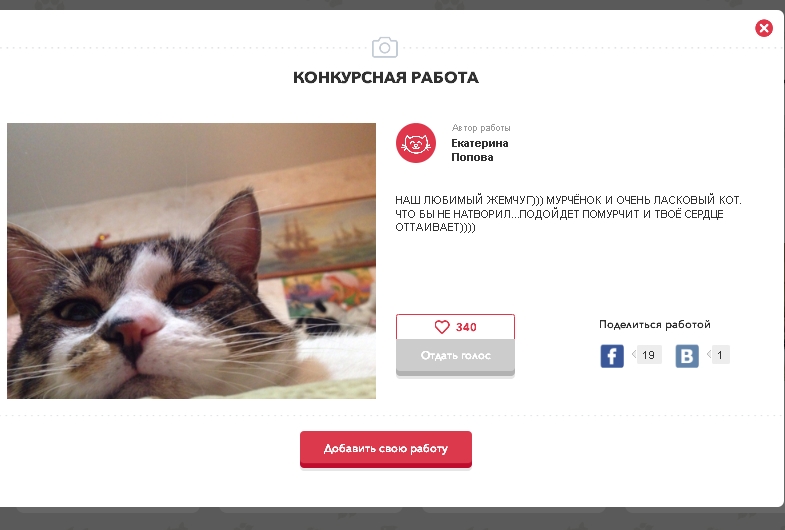Viewport: 785px width, 530px height.
Task: Click the VK share counter showing 1
Action: tap(720, 355)
